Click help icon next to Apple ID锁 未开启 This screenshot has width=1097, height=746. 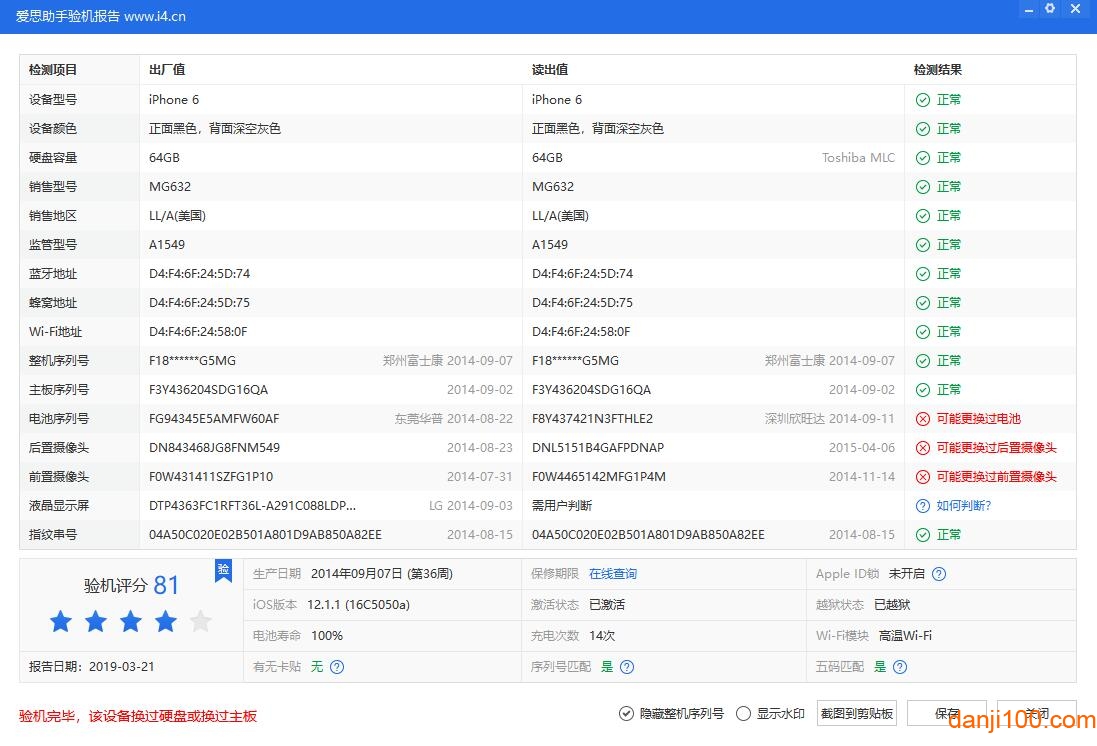(939, 574)
